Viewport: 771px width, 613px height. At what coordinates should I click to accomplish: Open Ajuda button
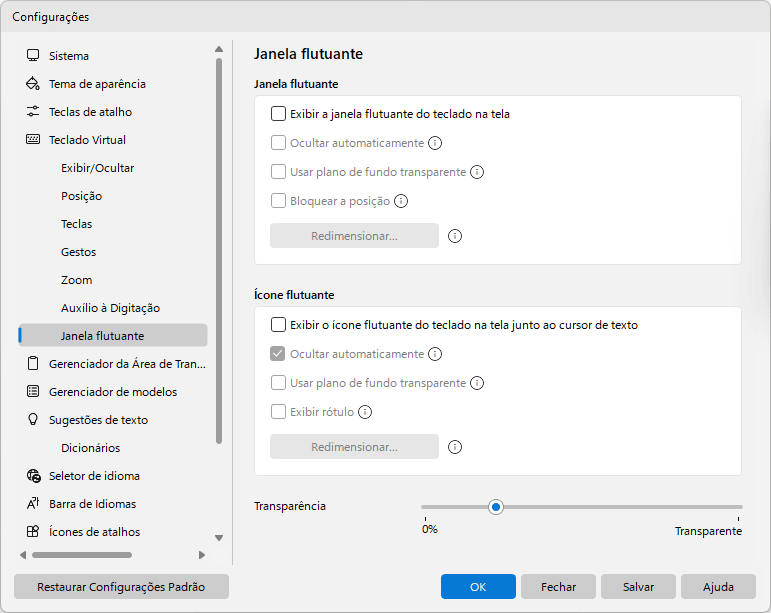point(718,587)
